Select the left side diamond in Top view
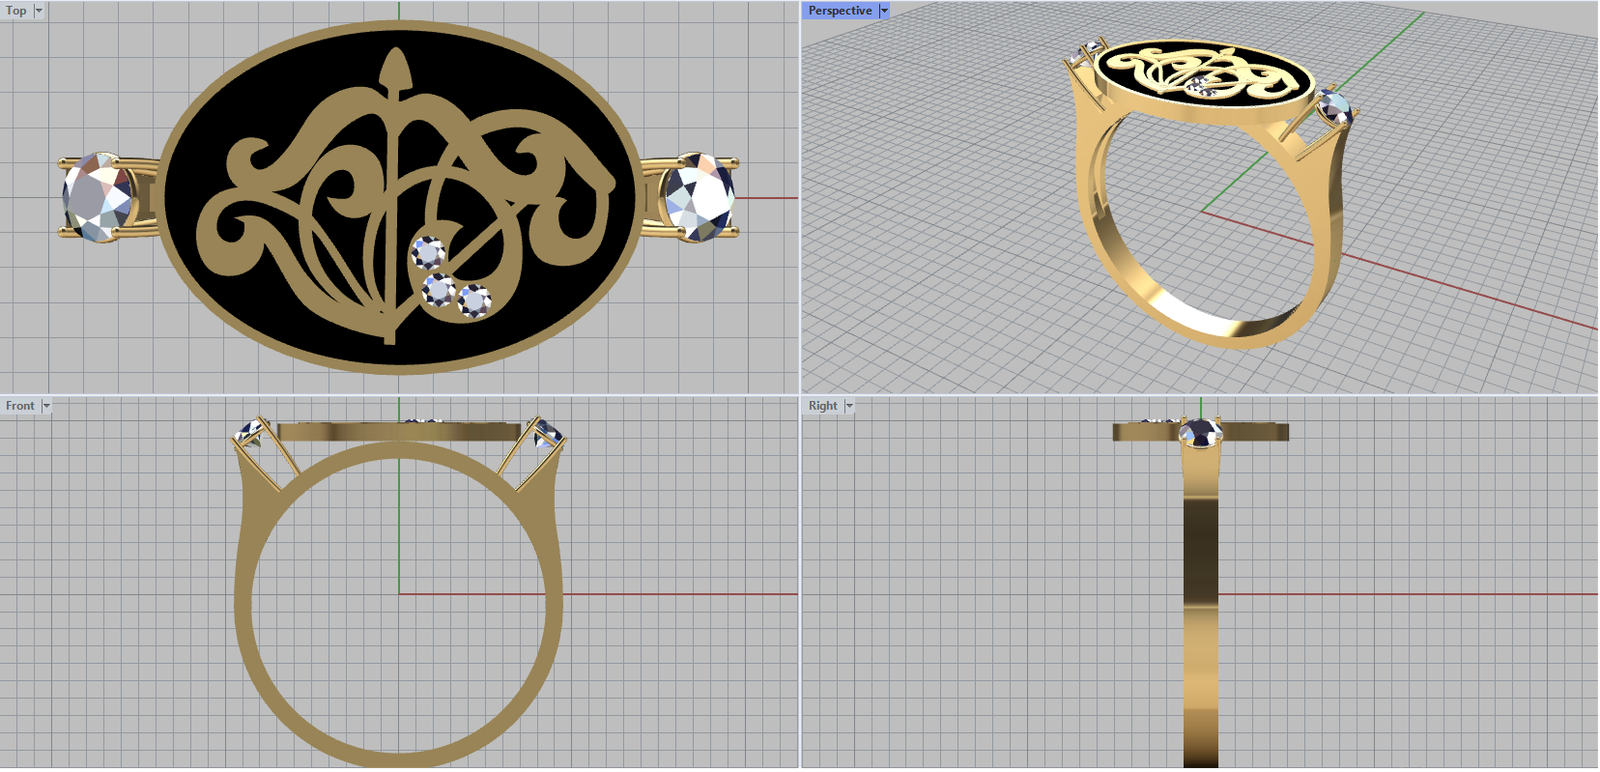 tap(97, 197)
